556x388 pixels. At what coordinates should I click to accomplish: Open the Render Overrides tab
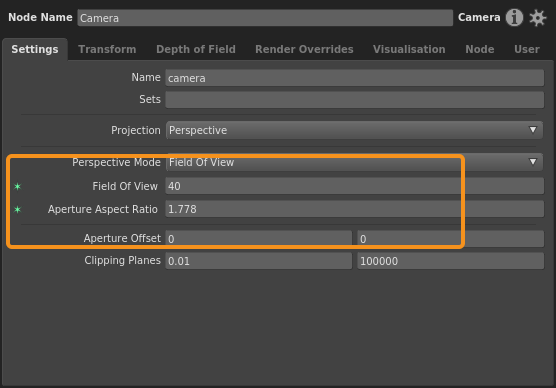tap(304, 49)
